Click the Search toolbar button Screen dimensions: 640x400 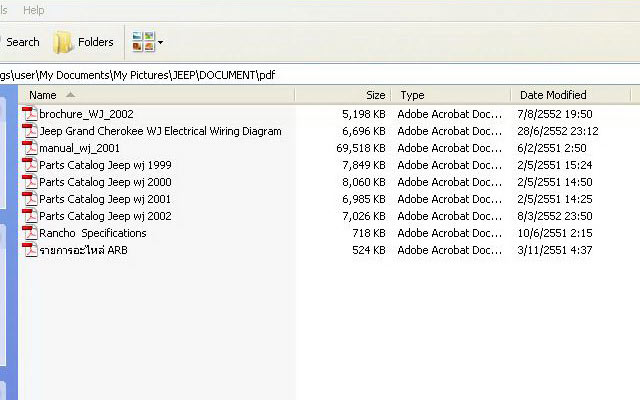(x=22, y=42)
